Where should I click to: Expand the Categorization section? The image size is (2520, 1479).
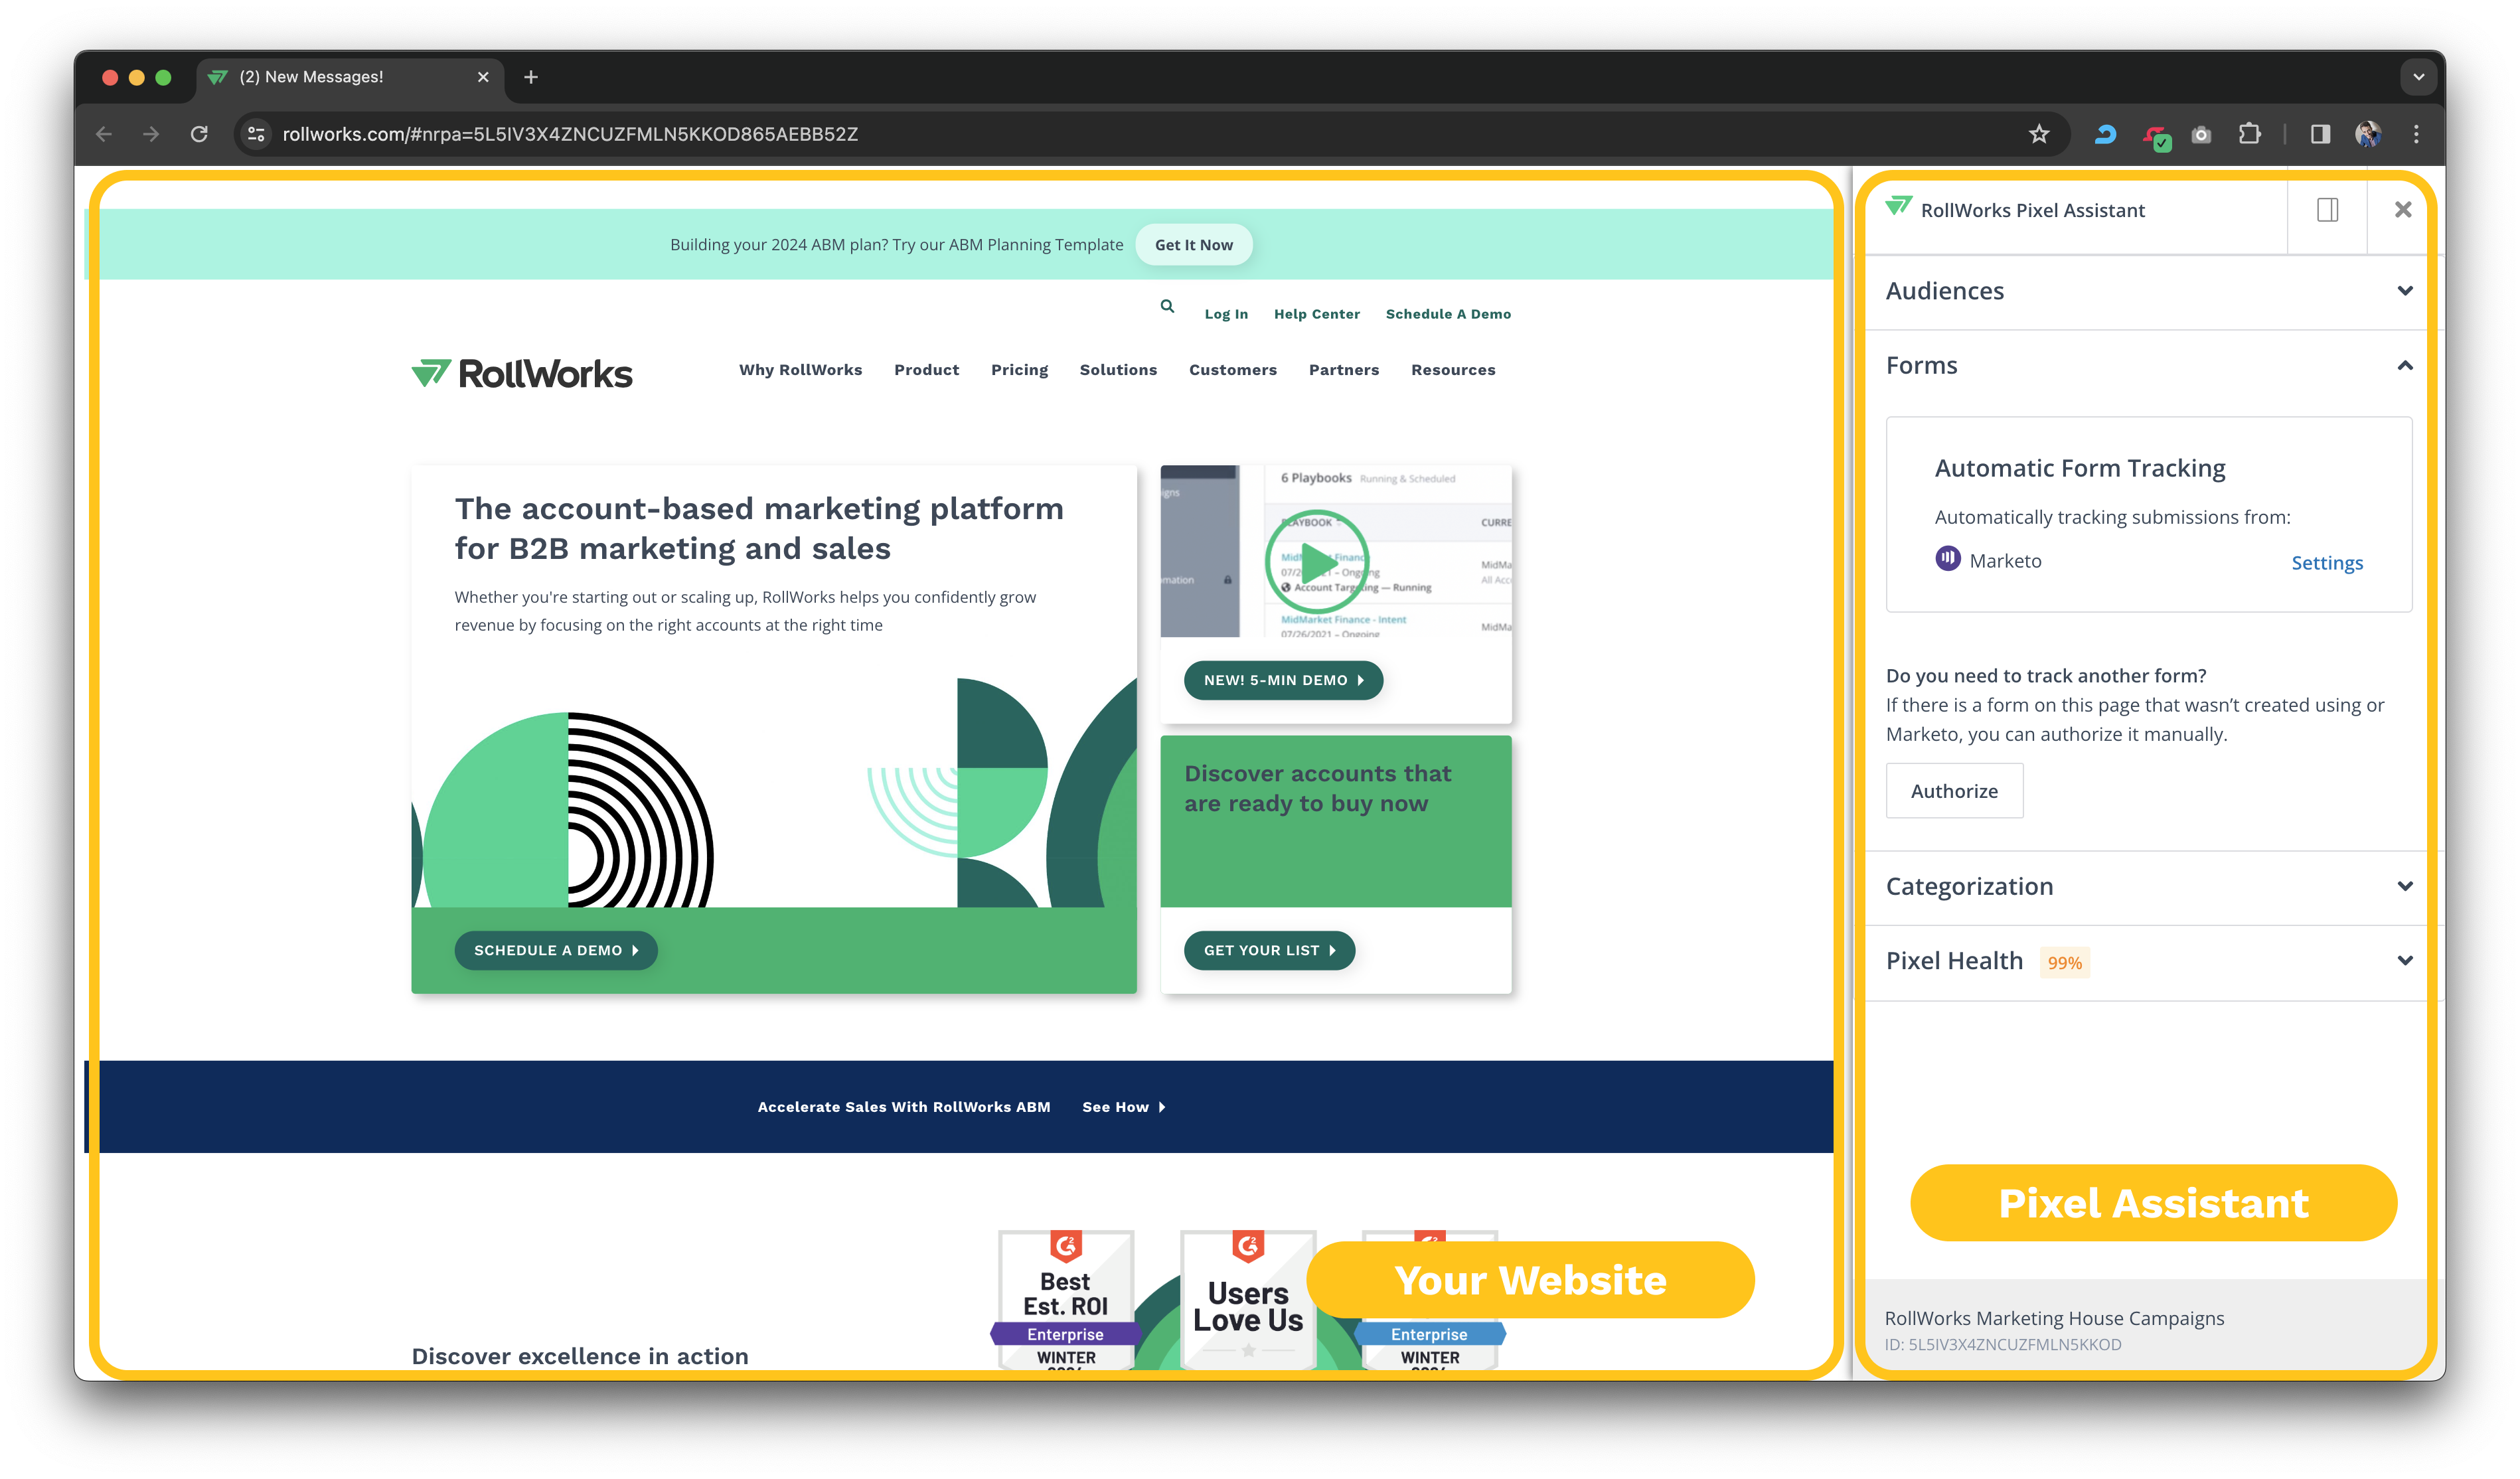(2404, 887)
